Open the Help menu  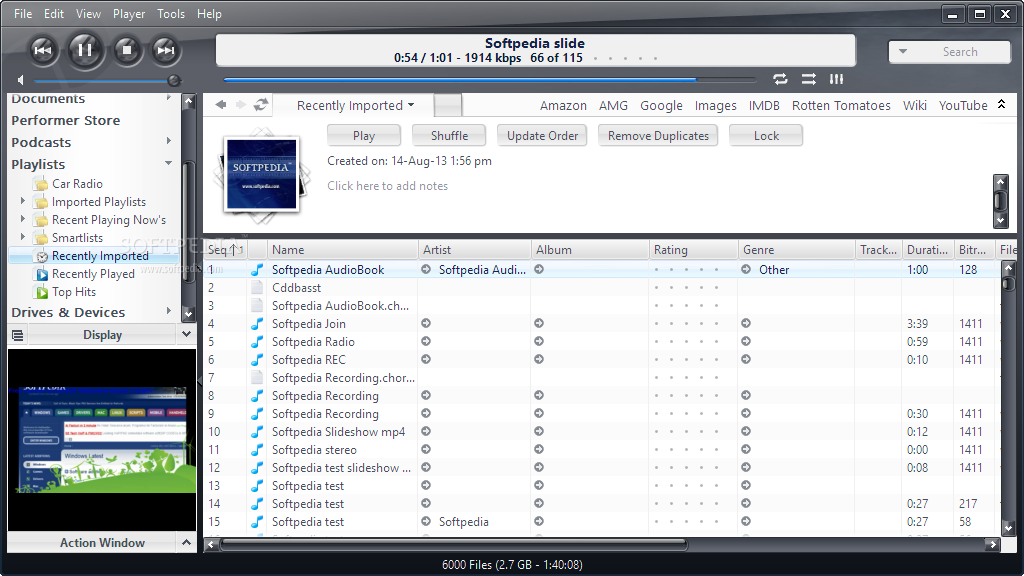click(209, 14)
